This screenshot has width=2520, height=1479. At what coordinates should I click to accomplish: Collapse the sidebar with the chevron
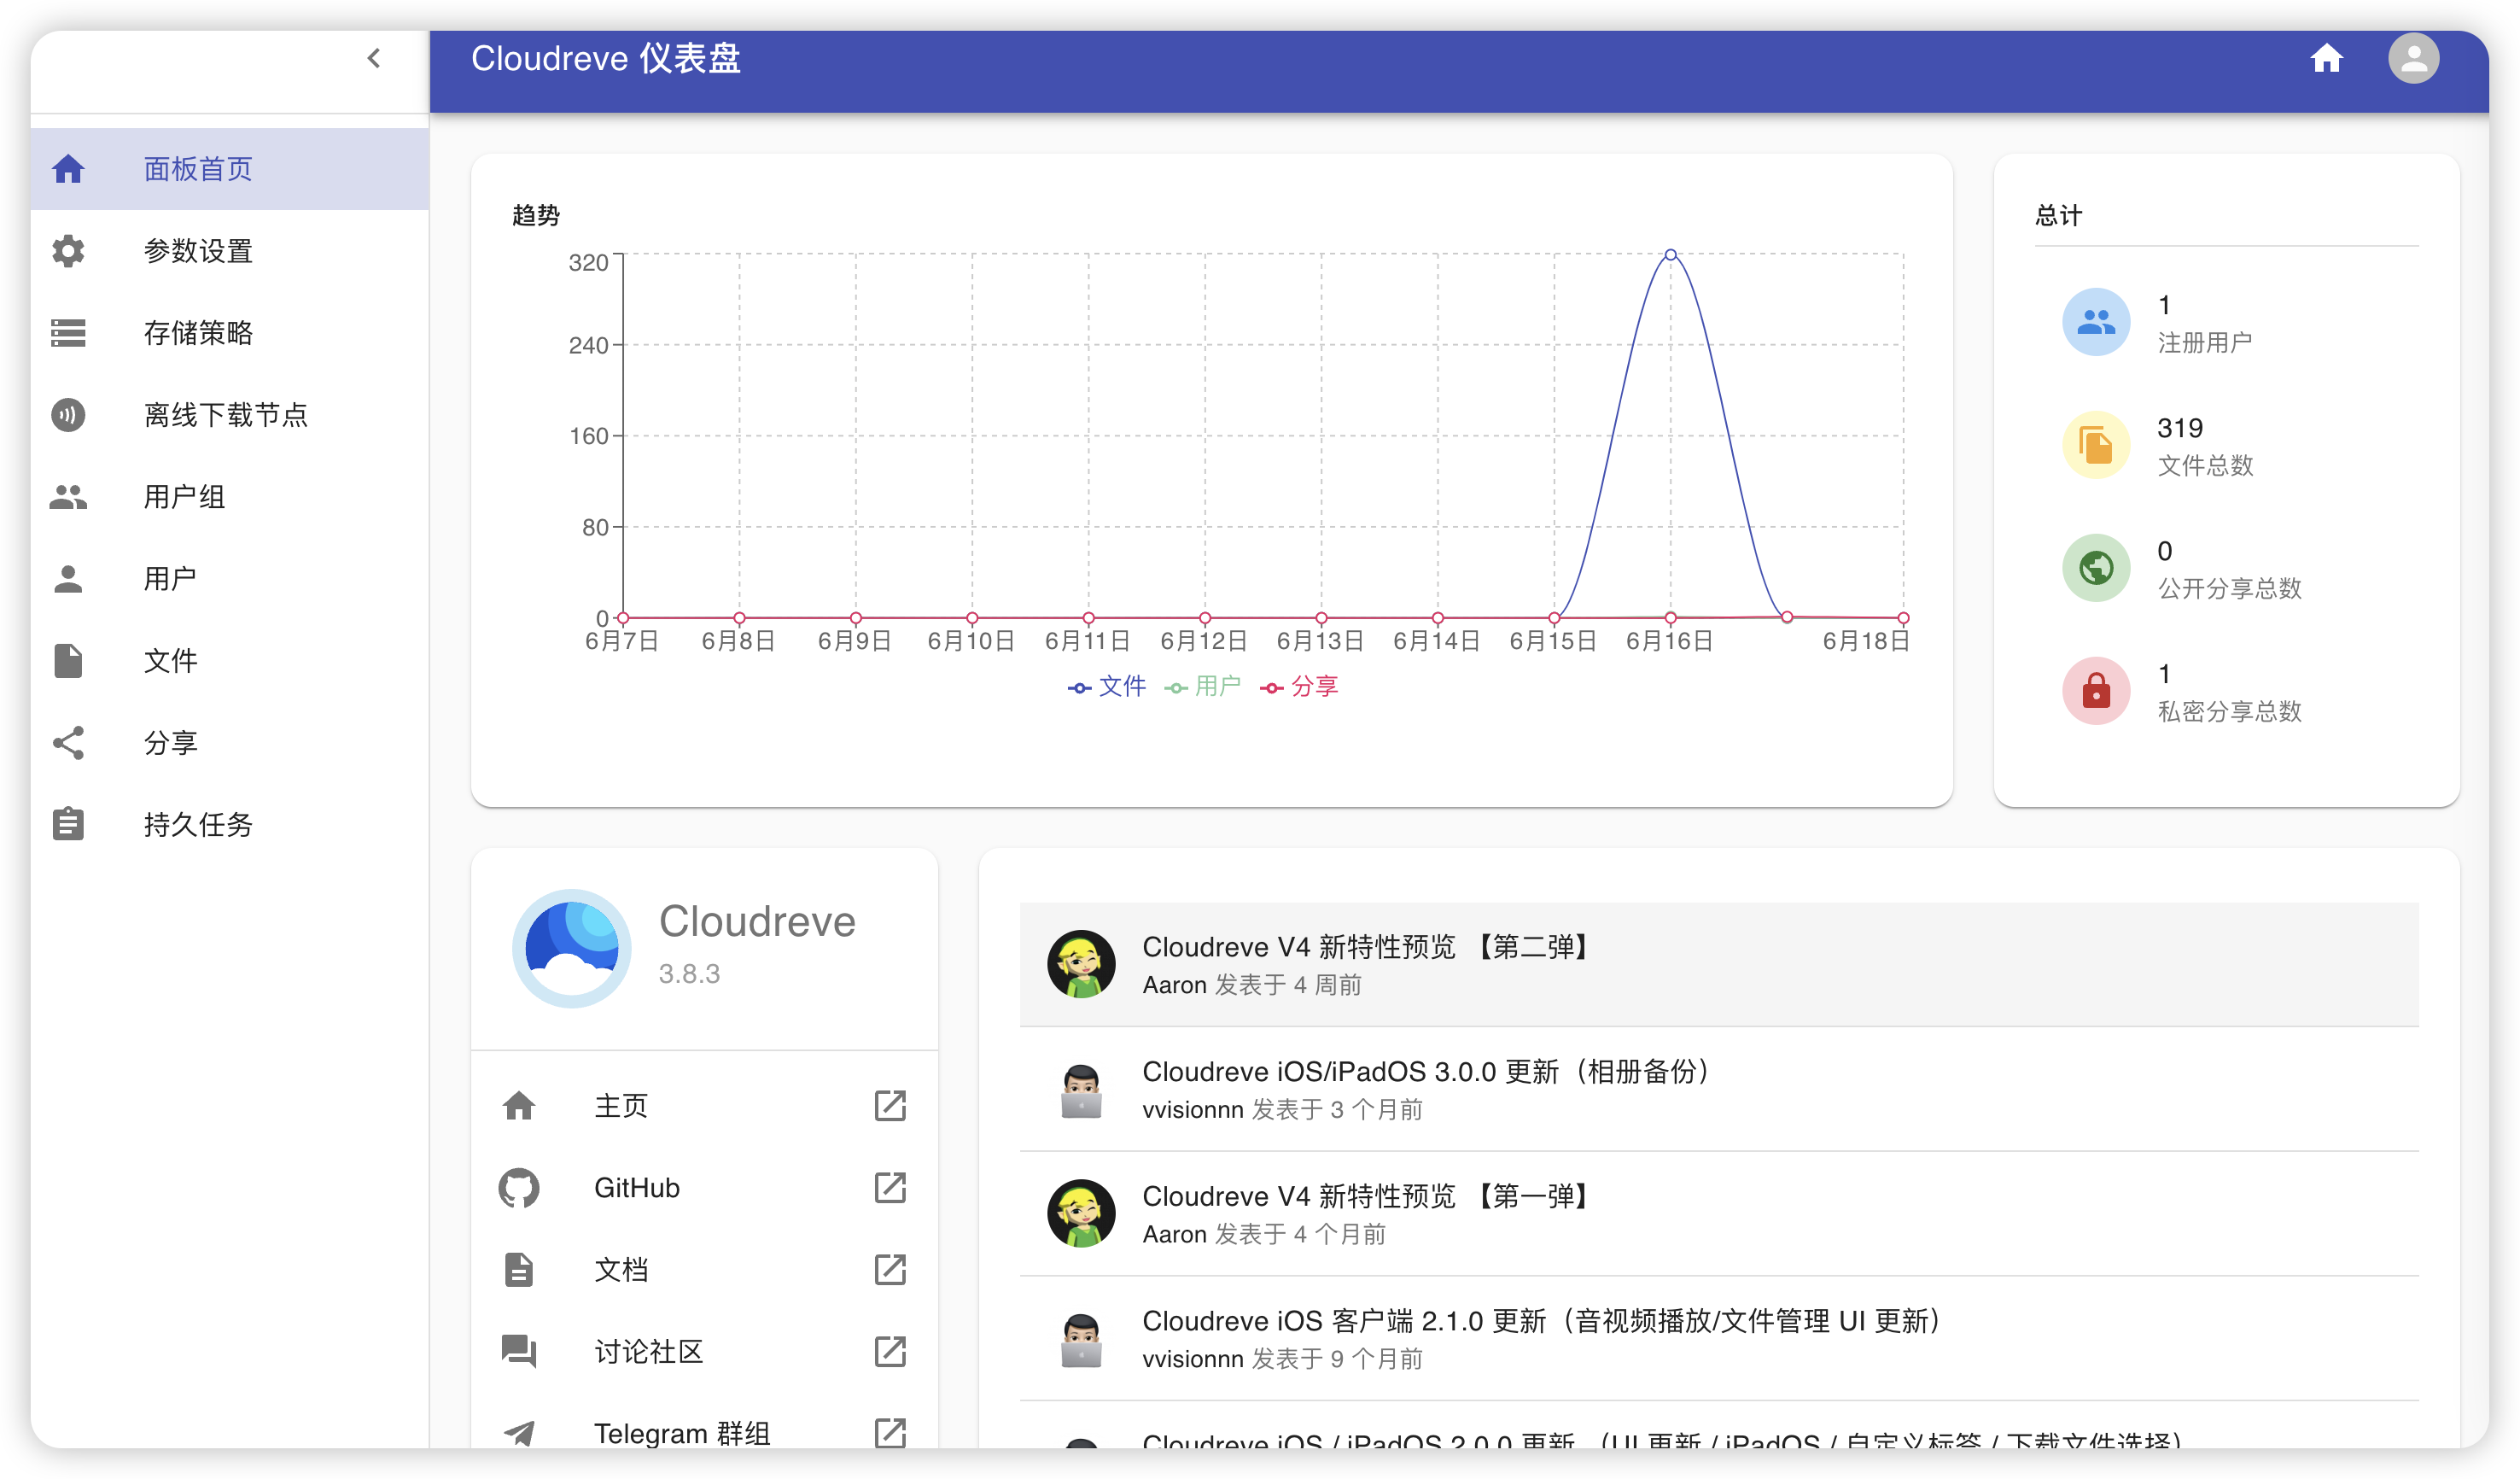[x=374, y=58]
